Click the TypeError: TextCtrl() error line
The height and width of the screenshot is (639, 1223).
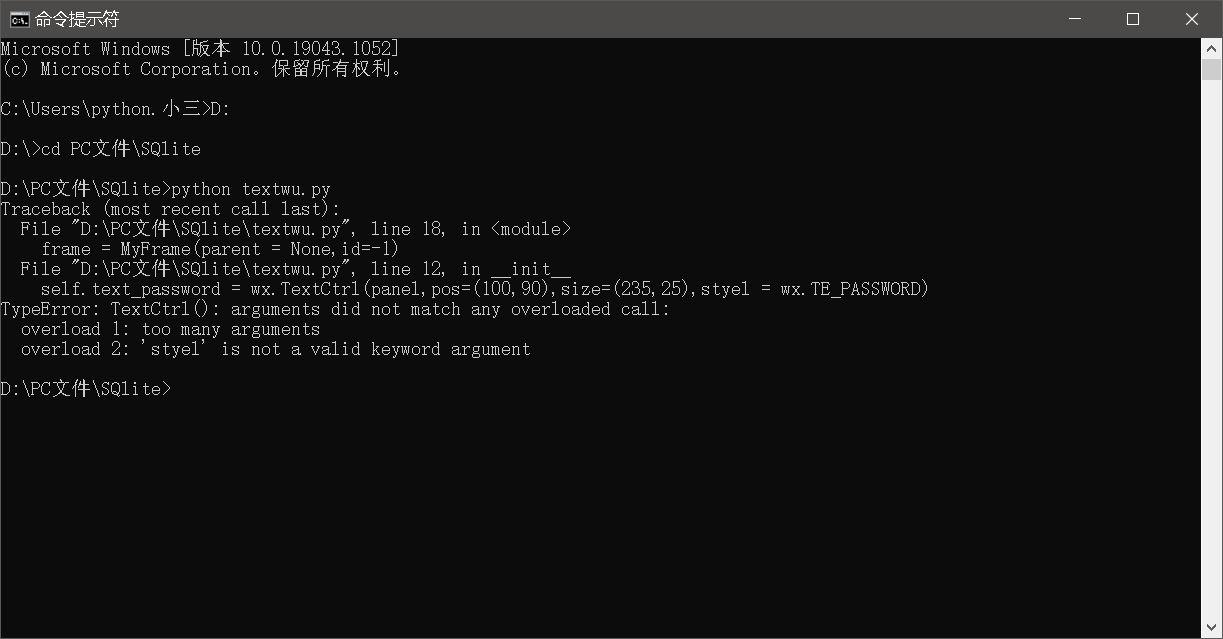coord(335,309)
